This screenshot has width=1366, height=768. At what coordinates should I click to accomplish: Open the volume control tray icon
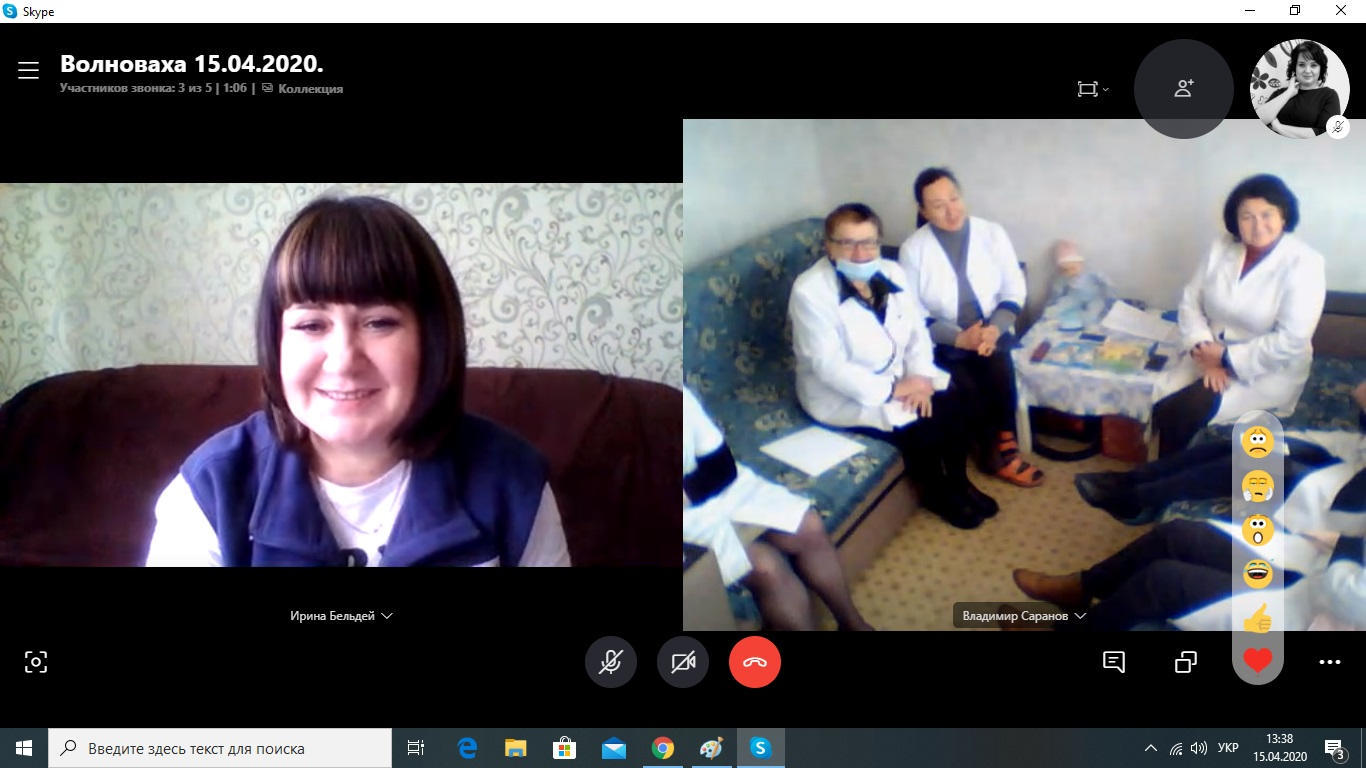(1199, 748)
